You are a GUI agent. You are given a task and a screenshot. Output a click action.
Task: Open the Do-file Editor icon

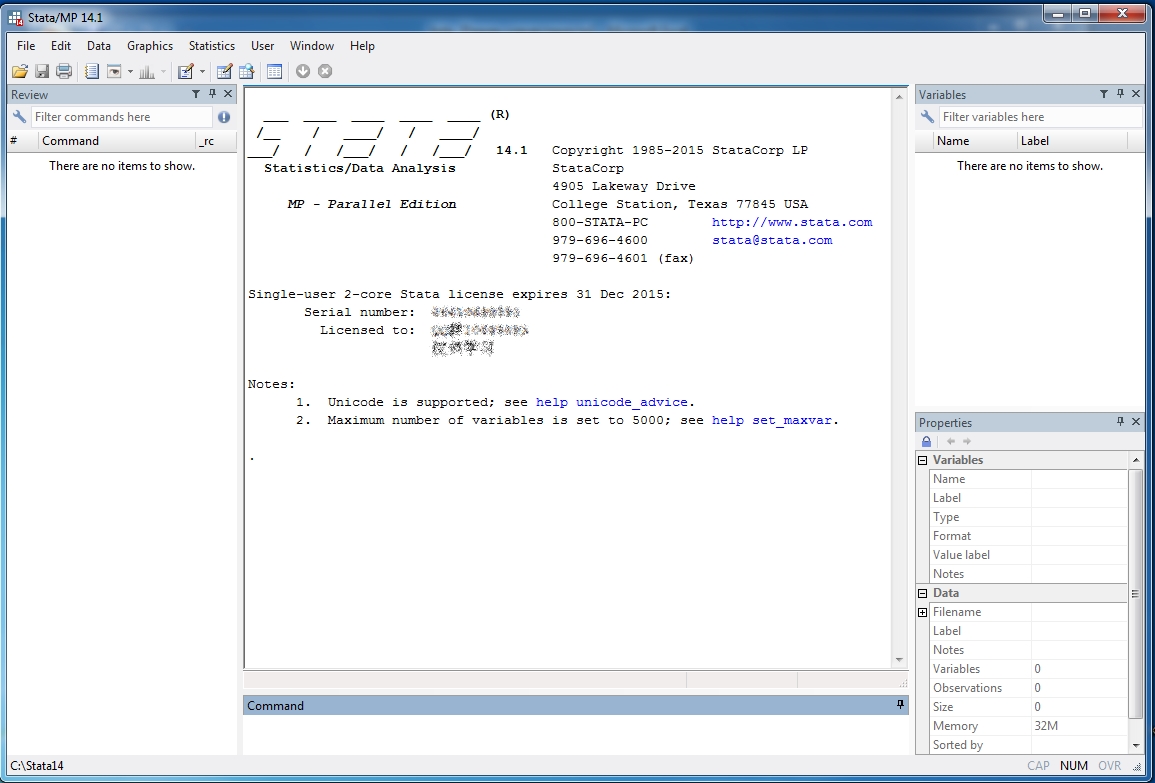(x=186, y=71)
